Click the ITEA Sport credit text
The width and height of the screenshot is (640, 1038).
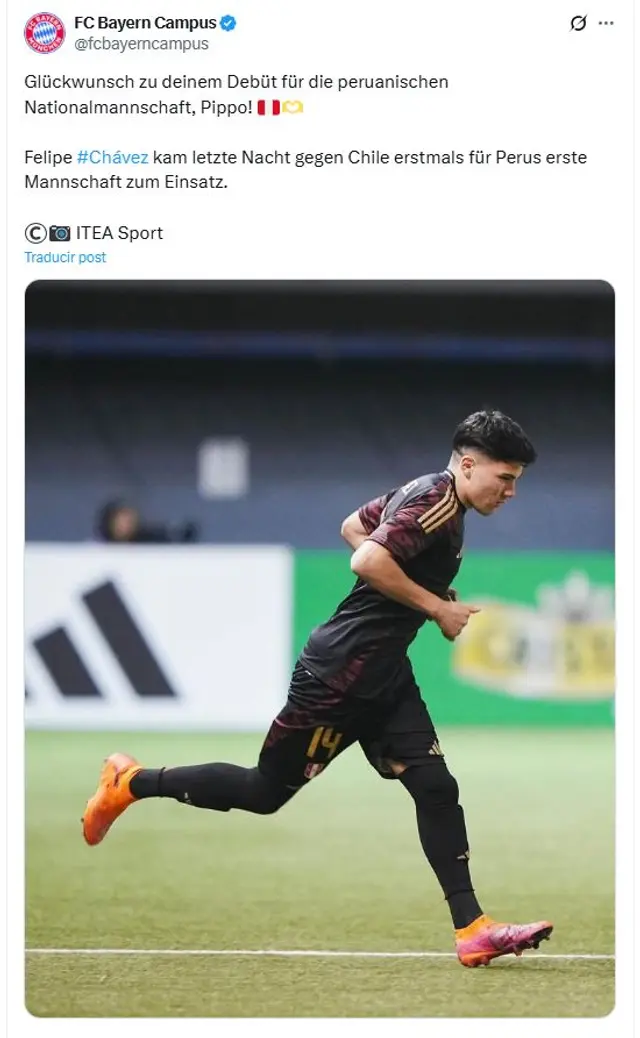(119, 233)
